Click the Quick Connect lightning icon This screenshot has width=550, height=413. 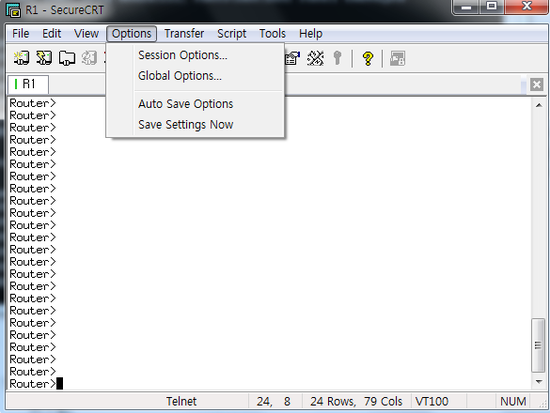point(44,58)
